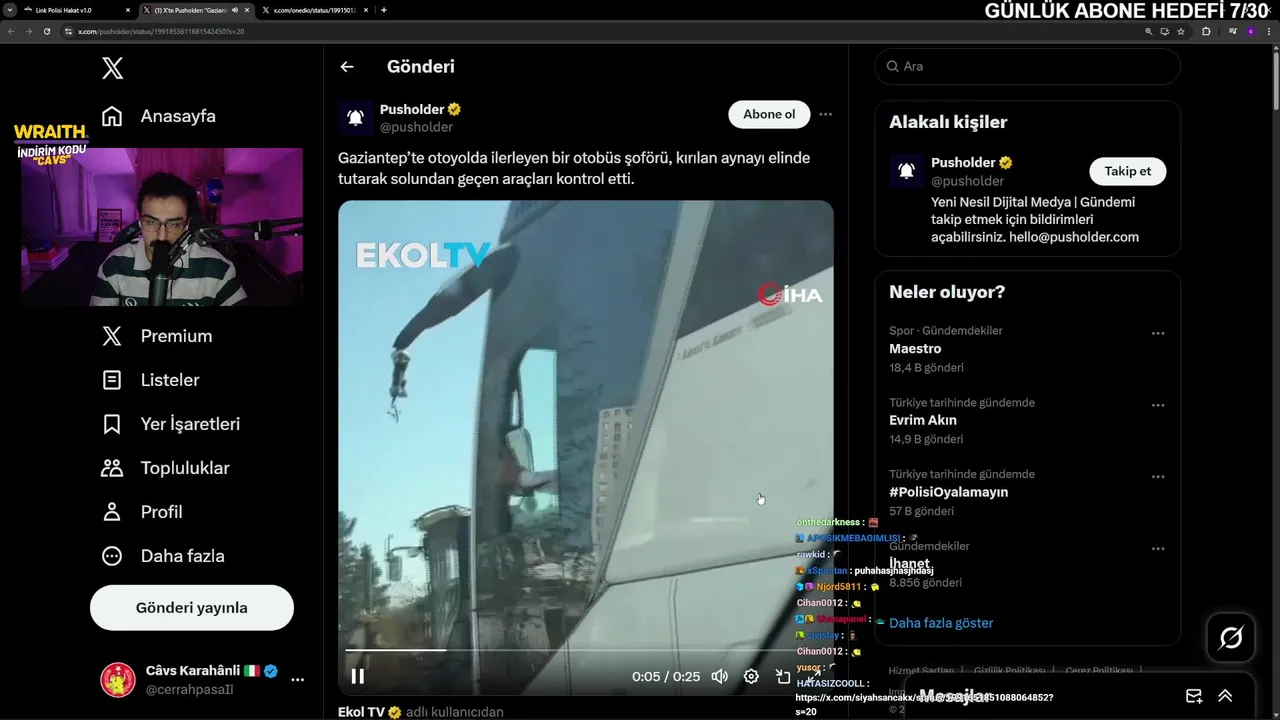
Task: Click the address bar URL
Action: point(161,31)
